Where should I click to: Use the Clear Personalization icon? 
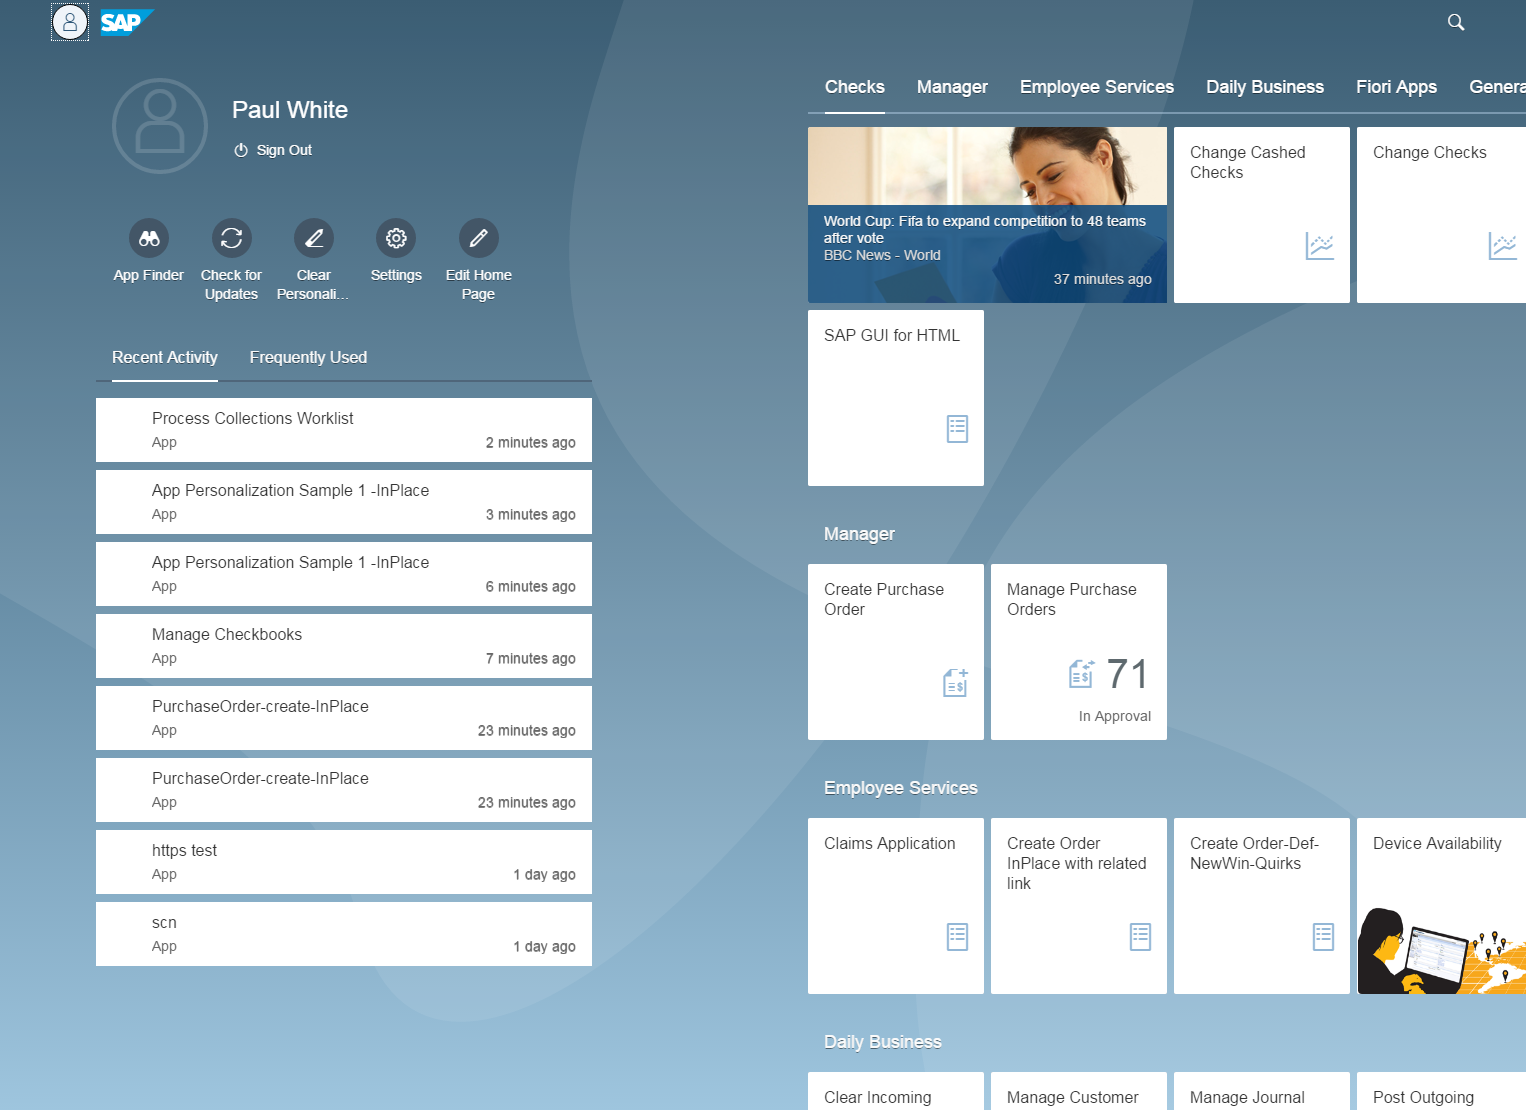313,238
